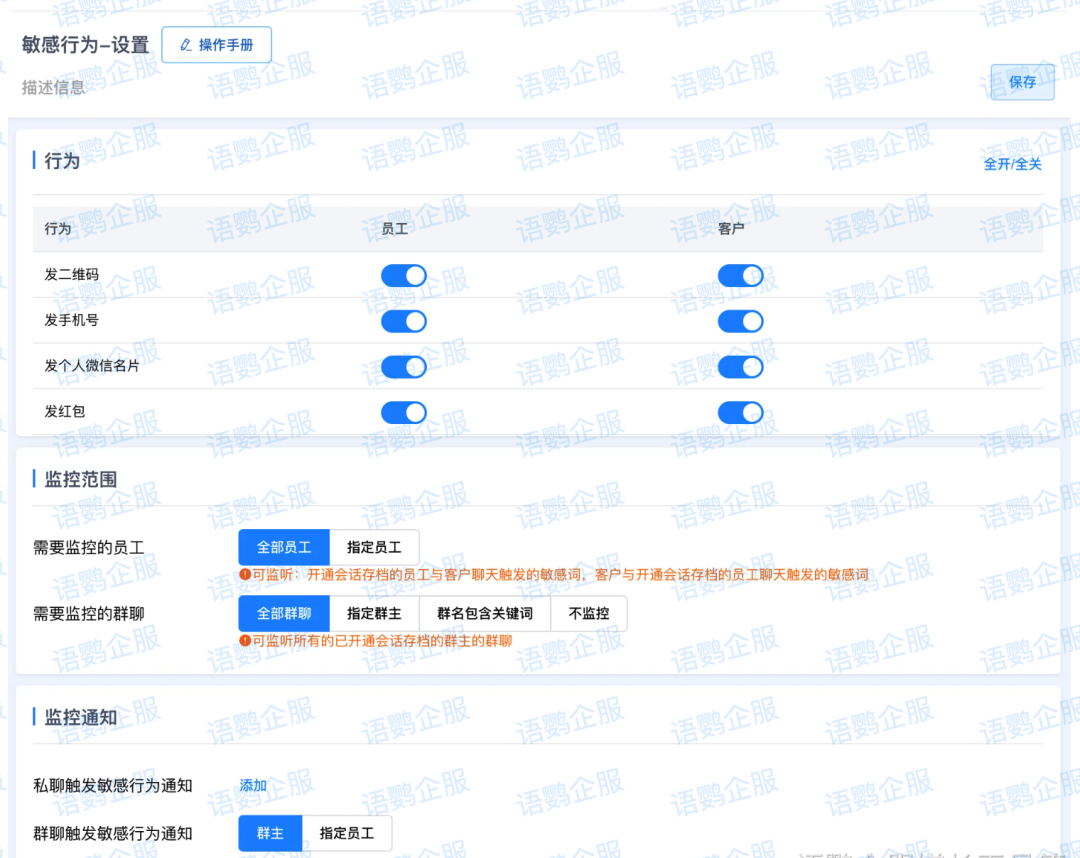Click the 保存 save button
1080x858 pixels.
(1022, 82)
